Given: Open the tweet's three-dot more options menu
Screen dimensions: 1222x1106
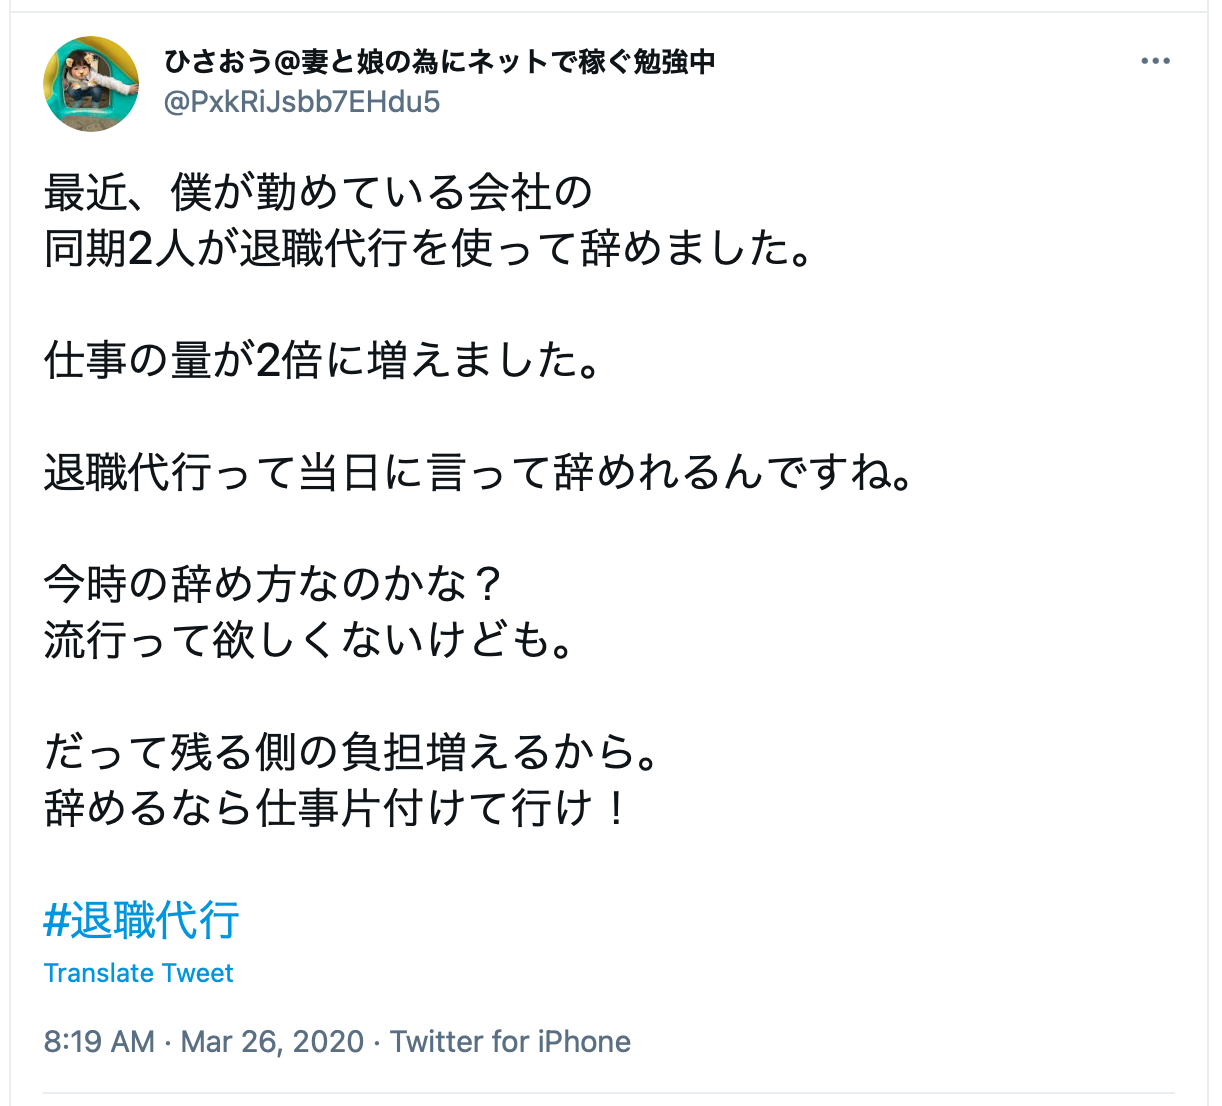Looking at the screenshot, I should click(1155, 62).
